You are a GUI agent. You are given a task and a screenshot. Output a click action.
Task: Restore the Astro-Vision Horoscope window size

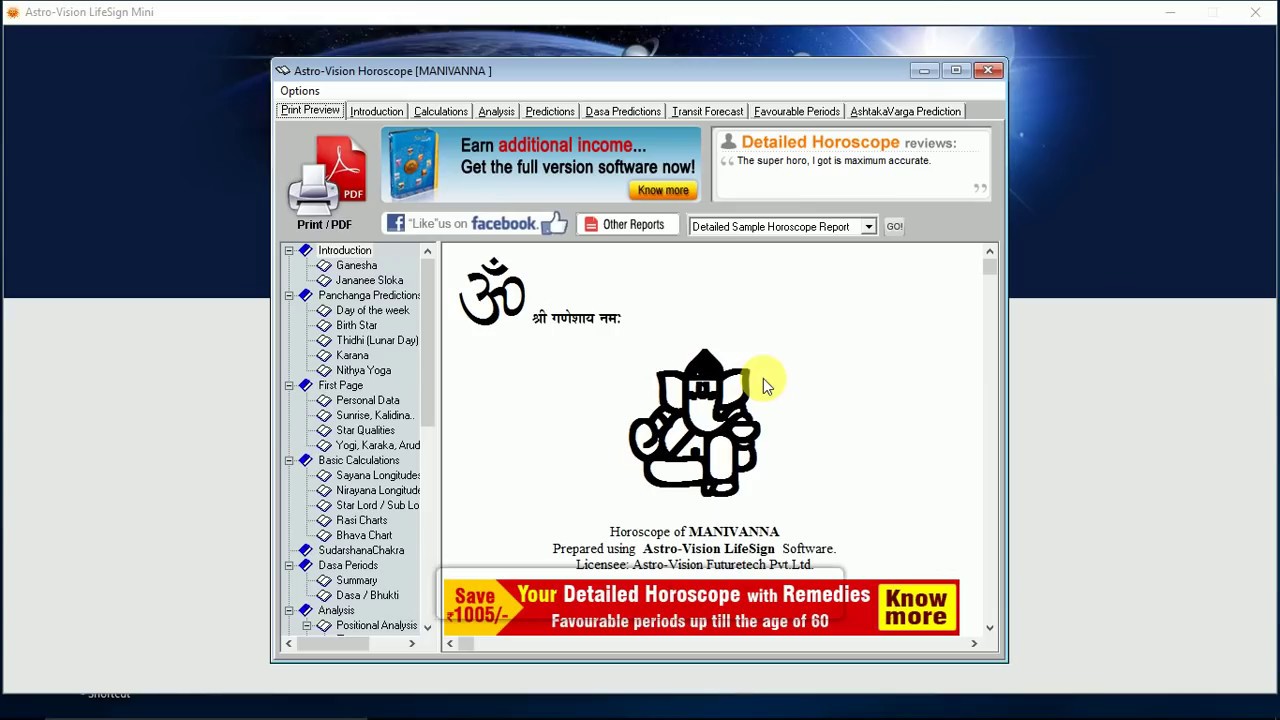[x=956, y=70]
